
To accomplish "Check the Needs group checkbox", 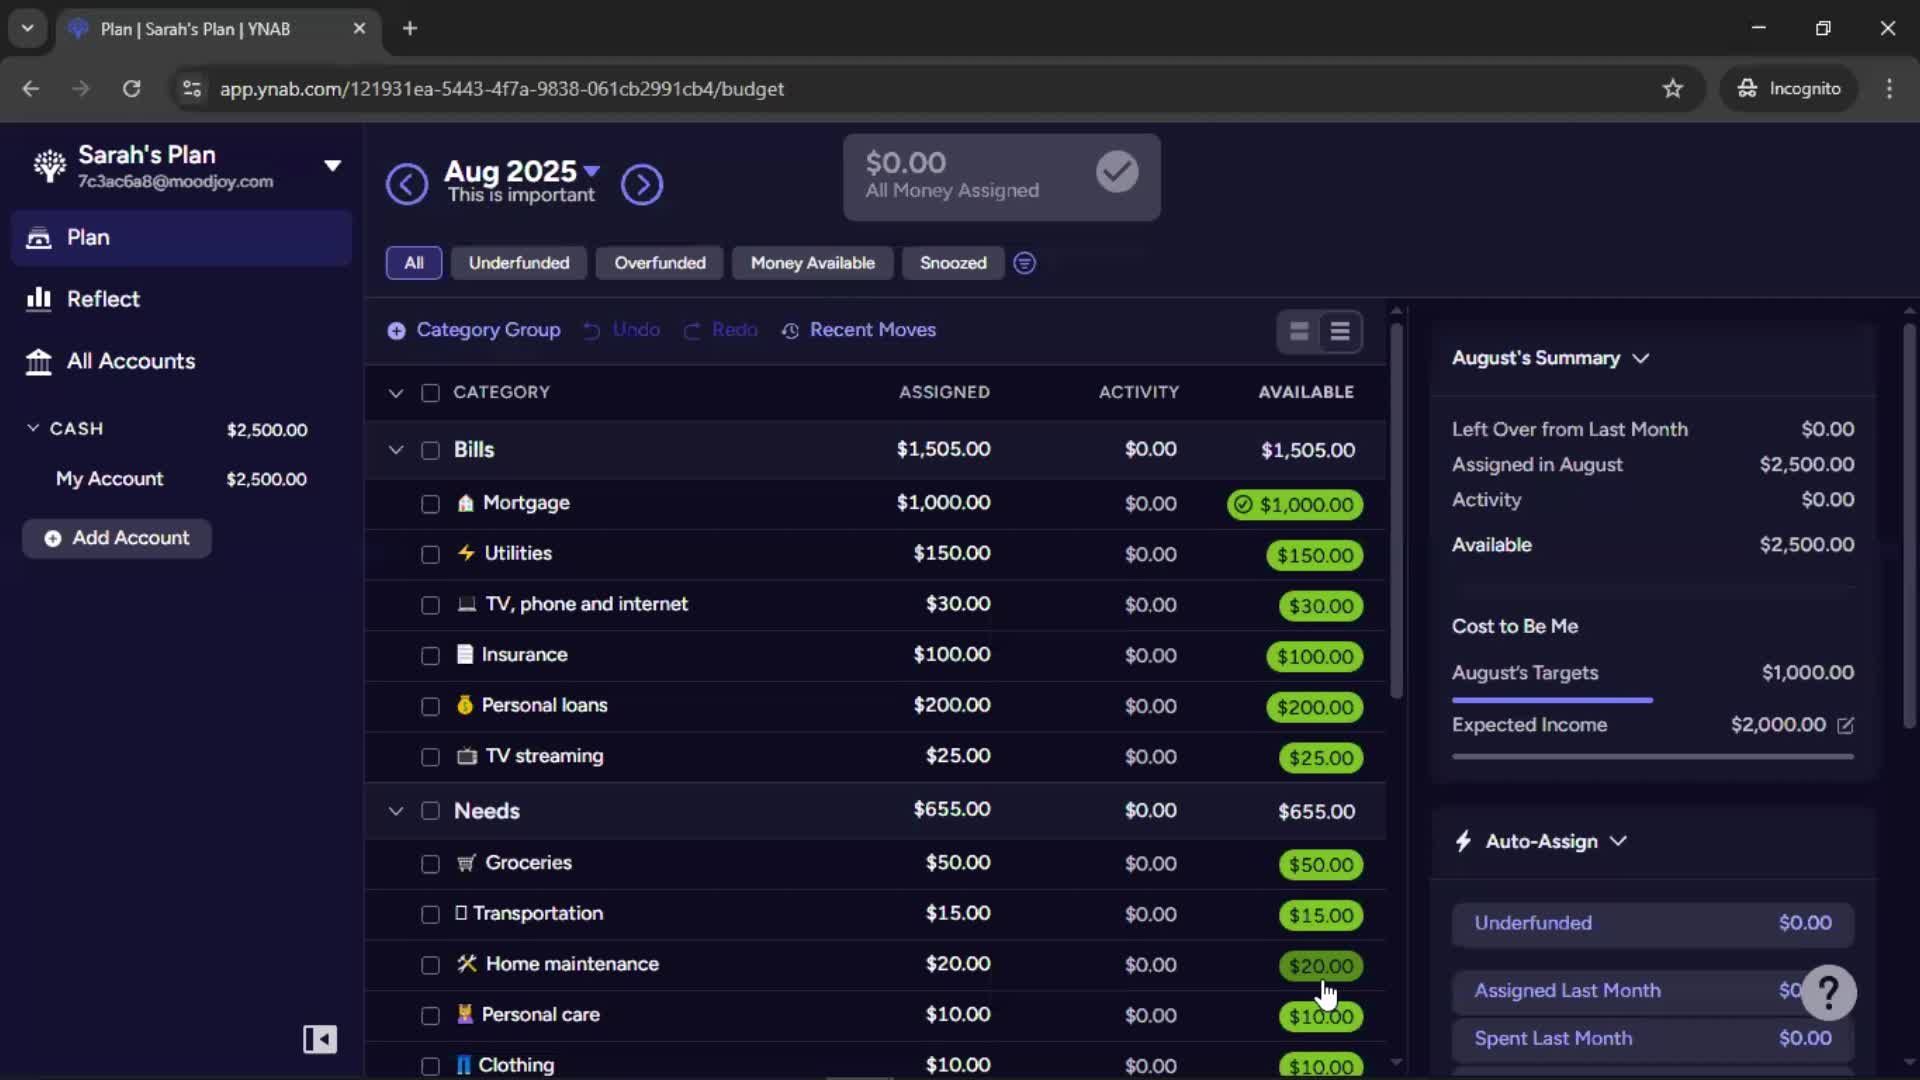I will click(430, 811).
